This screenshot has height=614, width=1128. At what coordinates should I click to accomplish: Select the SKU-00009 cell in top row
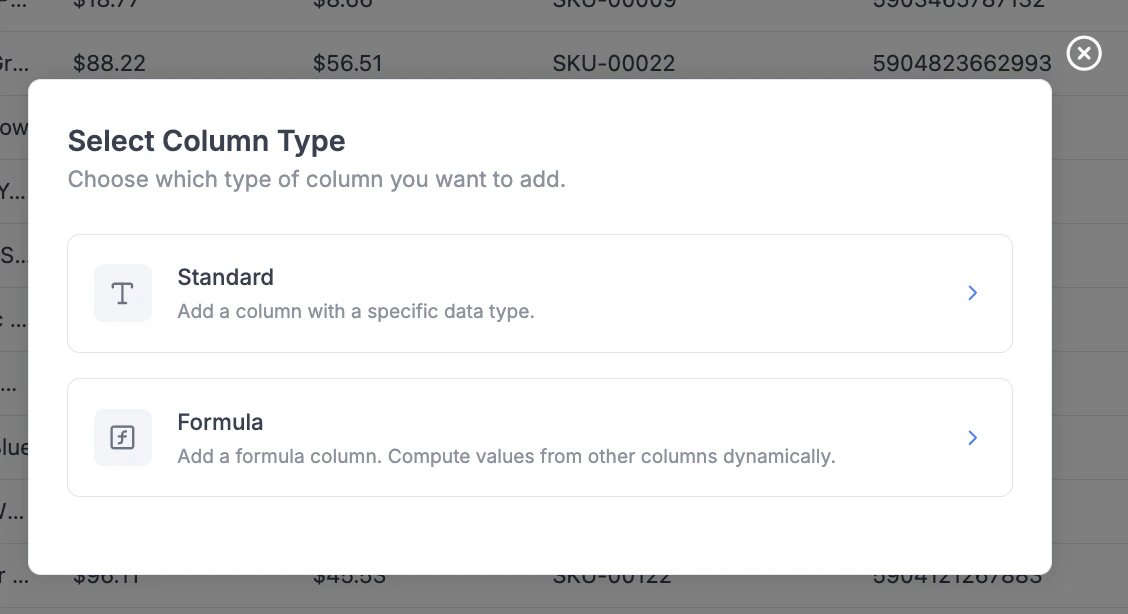pos(613,4)
